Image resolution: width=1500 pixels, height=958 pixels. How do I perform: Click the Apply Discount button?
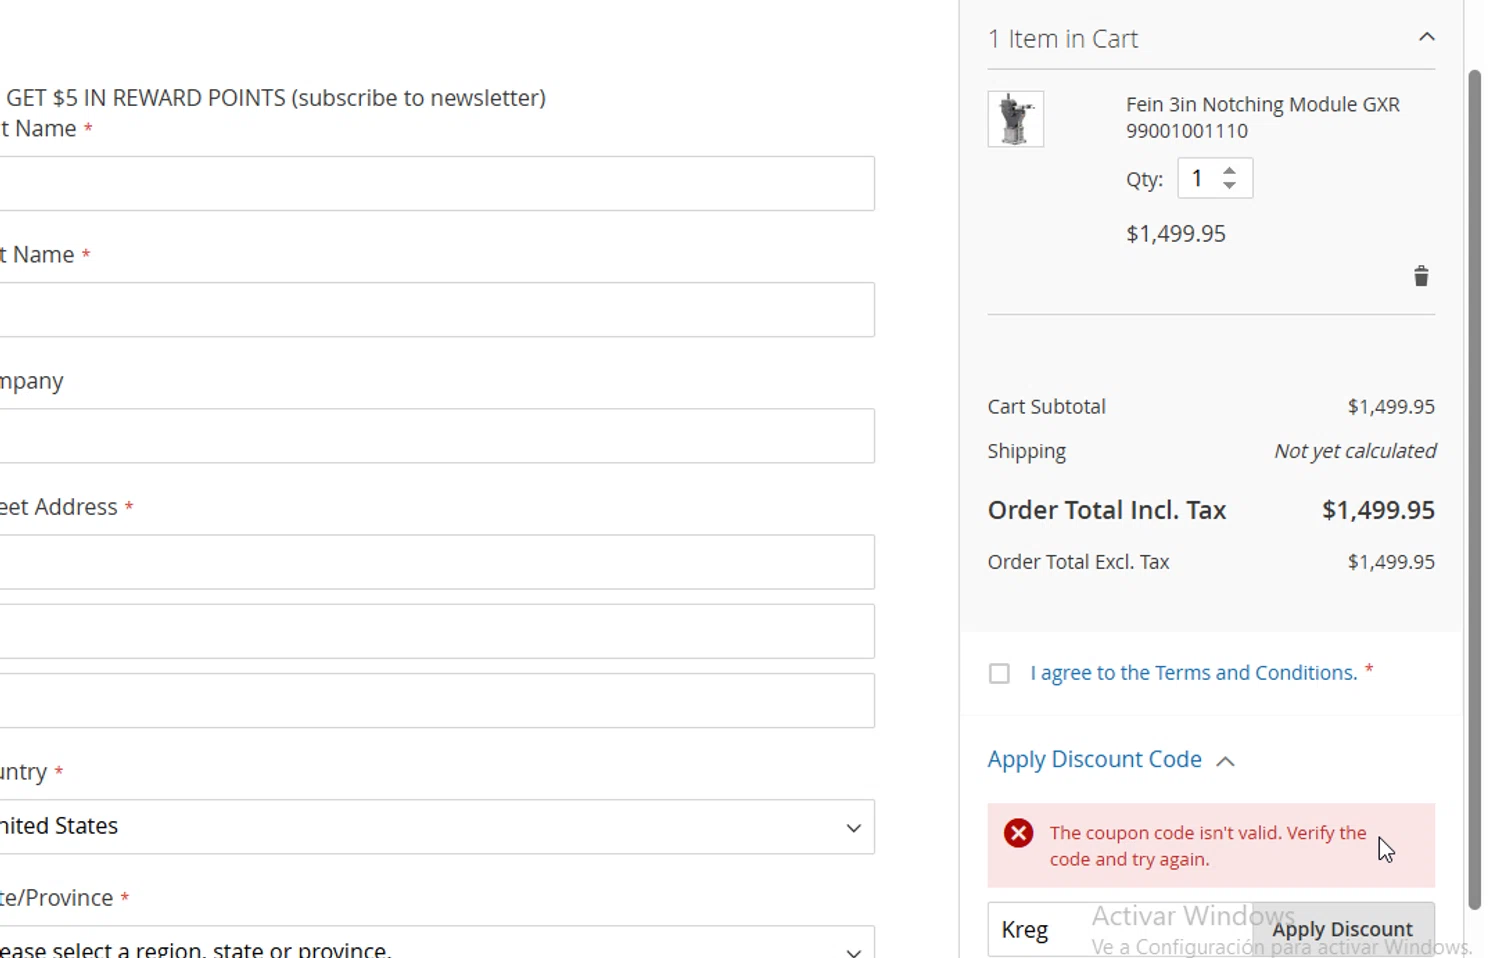pos(1343,929)
